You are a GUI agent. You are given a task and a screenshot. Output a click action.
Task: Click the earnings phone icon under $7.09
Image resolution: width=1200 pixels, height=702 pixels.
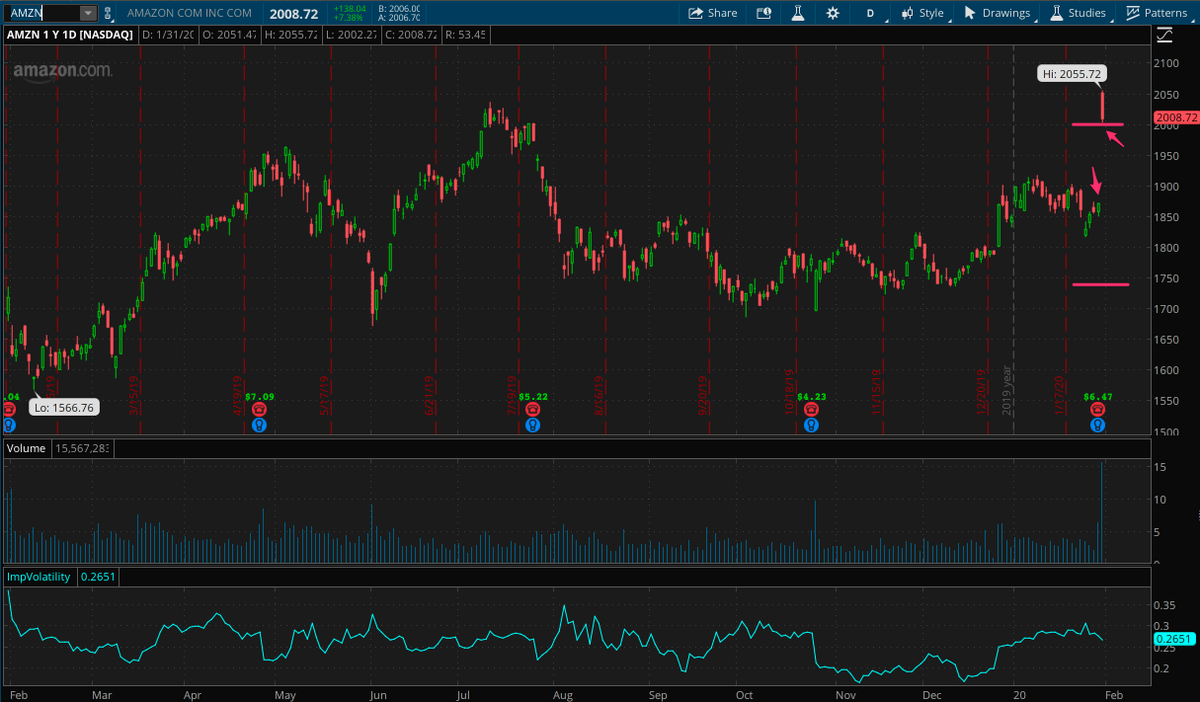(x=259, y=409)
